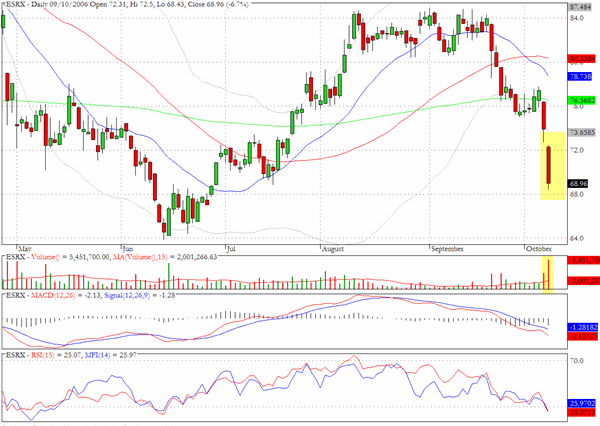Select the 87.484 upper band price label
This screenshot has height=426, width=600.
click(582, 7)
